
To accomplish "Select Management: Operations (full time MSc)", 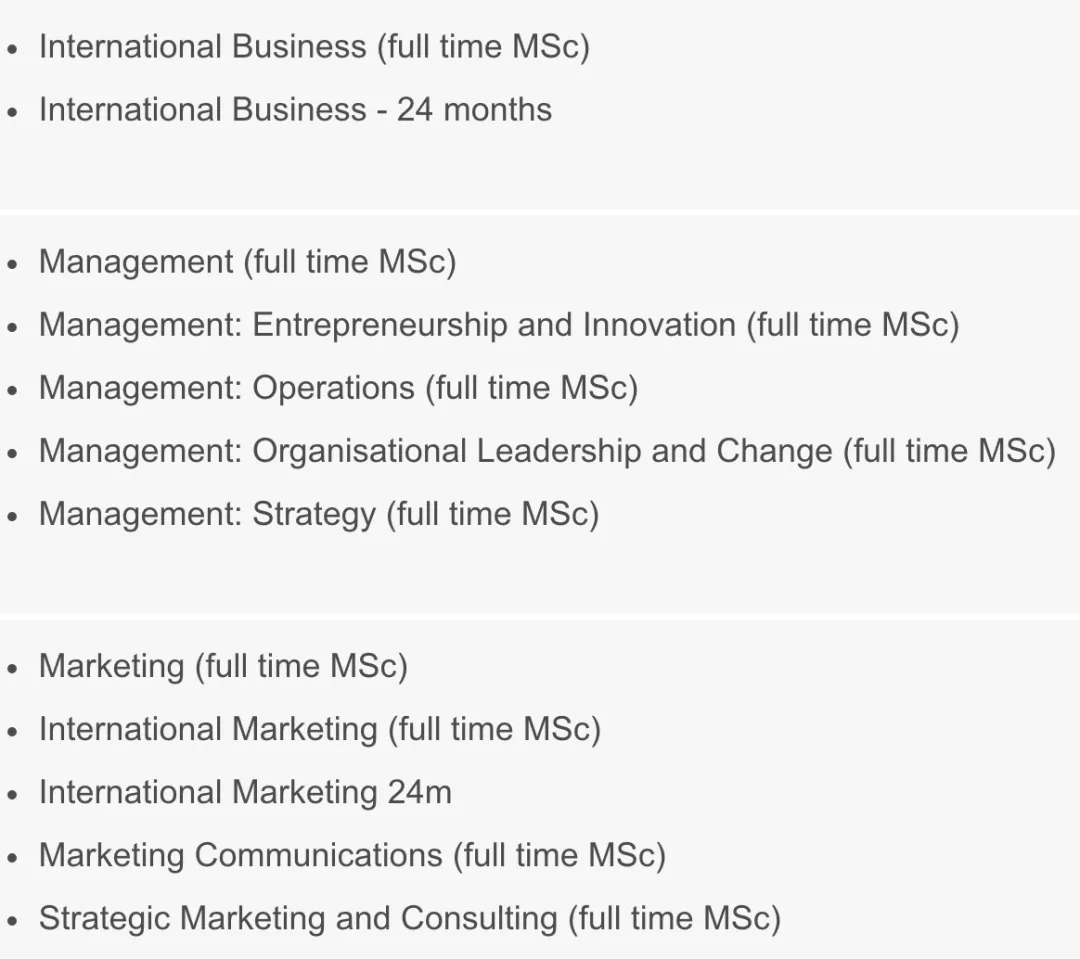I will [x=338, y=388].
